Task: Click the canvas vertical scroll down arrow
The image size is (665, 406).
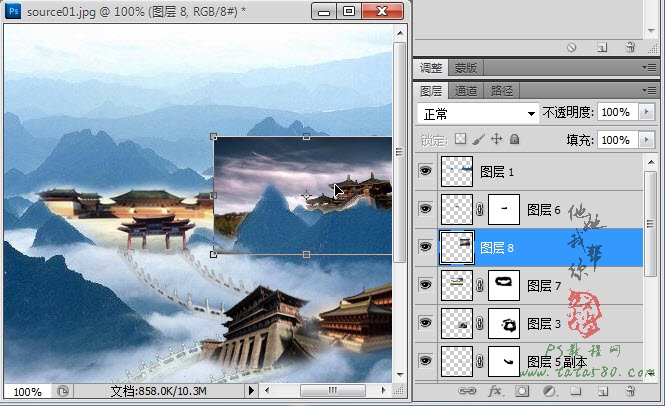Action: [x=400, y=375]
